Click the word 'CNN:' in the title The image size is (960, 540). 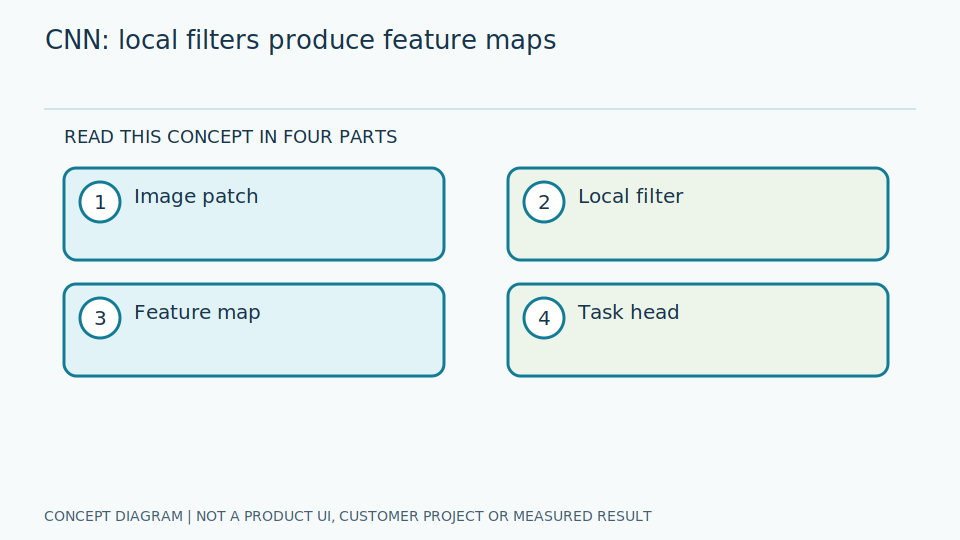tap(77, 40)
